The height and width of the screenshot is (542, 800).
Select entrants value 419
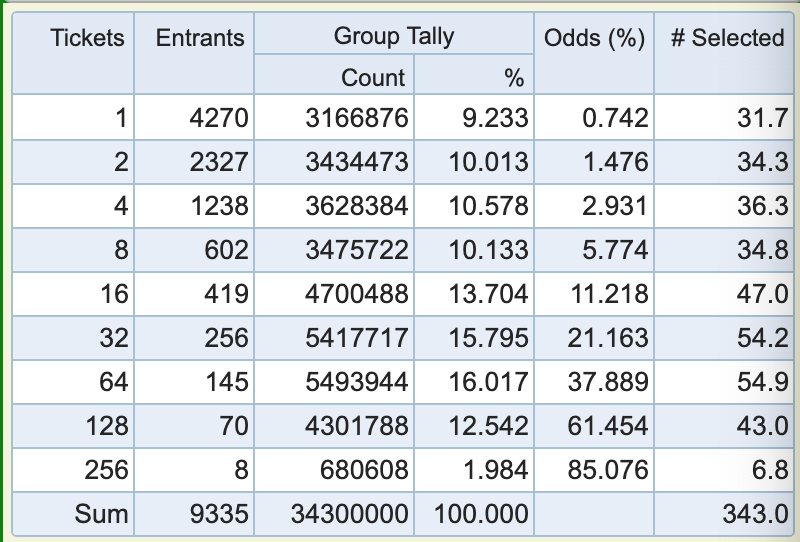pyautogui.click(x=226, y=294)
